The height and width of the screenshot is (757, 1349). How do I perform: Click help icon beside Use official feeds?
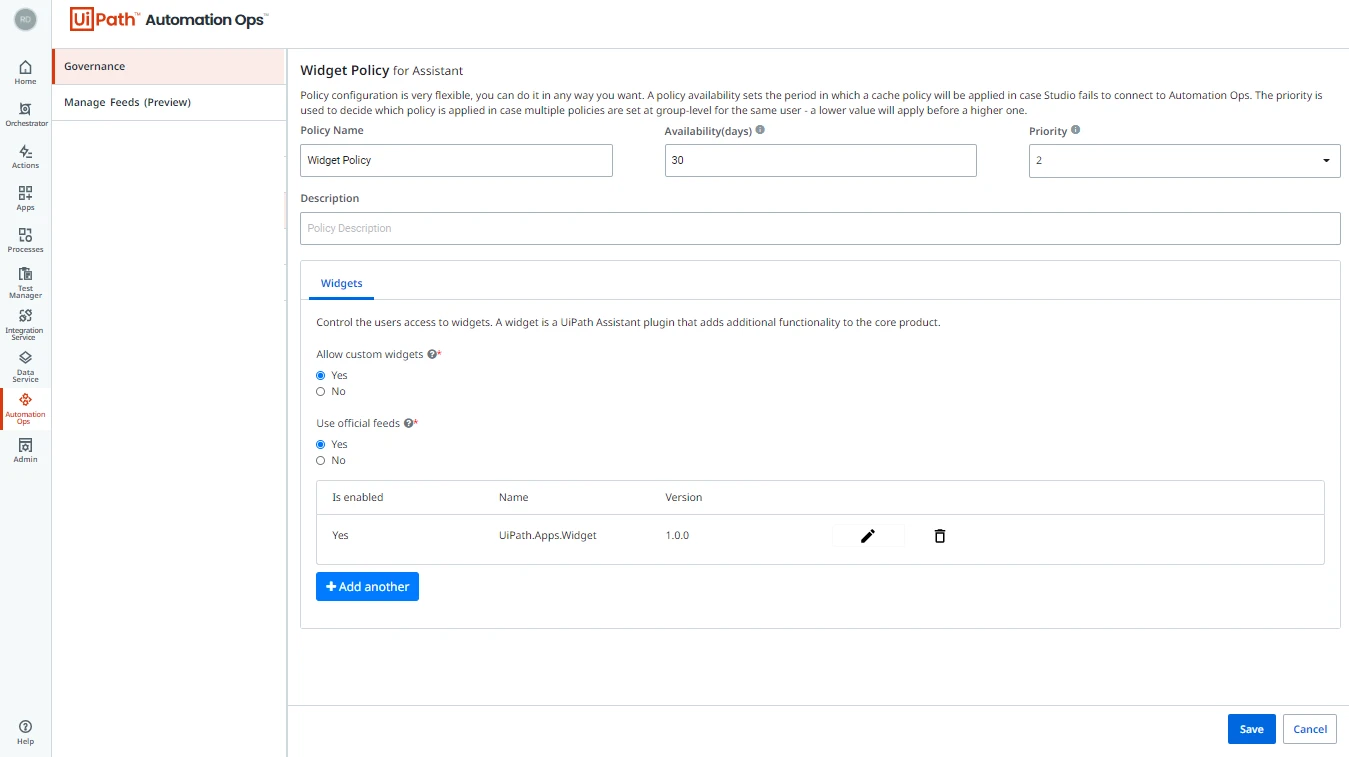coord(408,424)
